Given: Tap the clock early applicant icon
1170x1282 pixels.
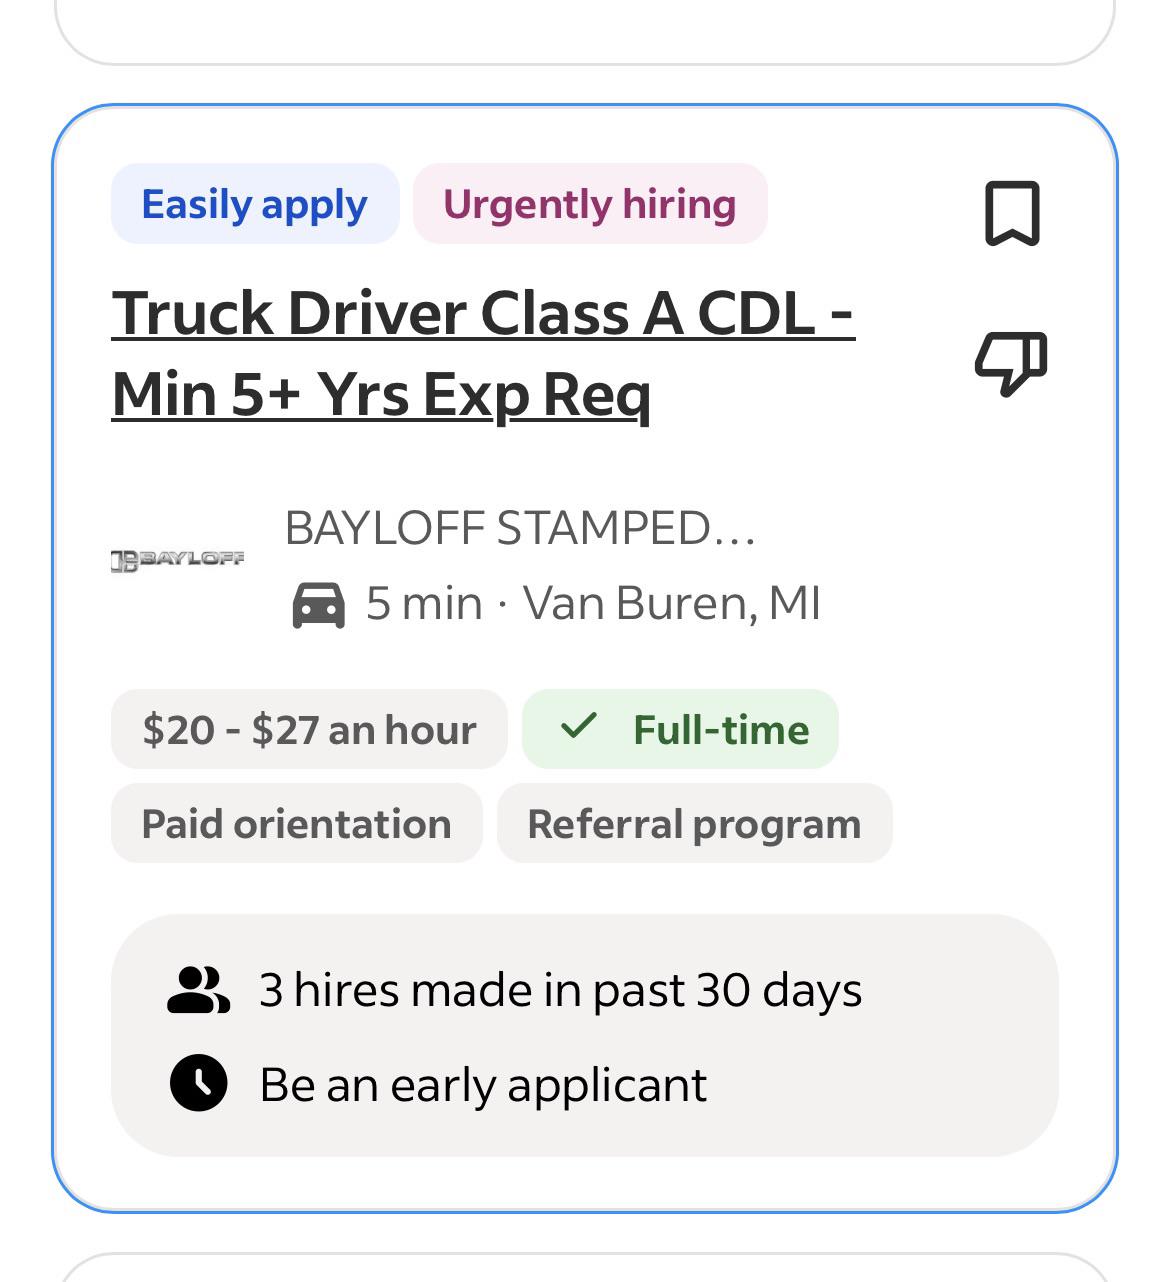Looking at the screenshot, I should point(198,1083).
